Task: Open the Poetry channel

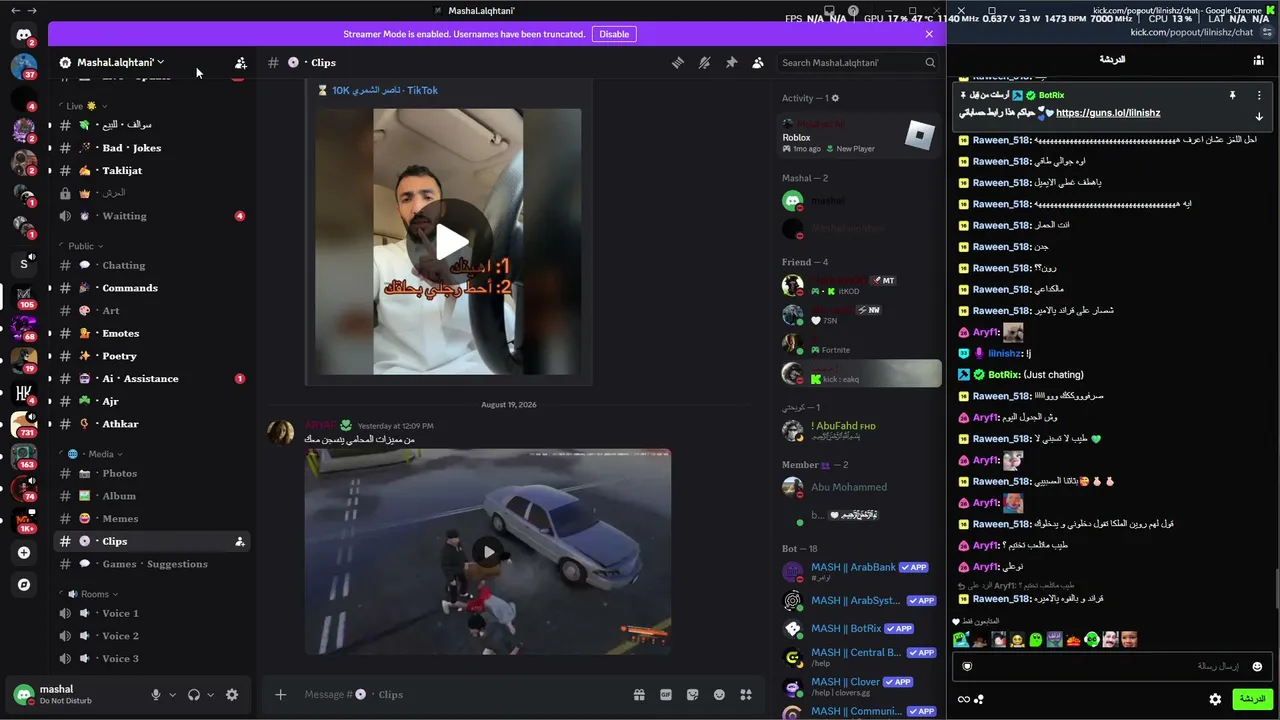Action: pyautogui.click(x=150, y=356)
